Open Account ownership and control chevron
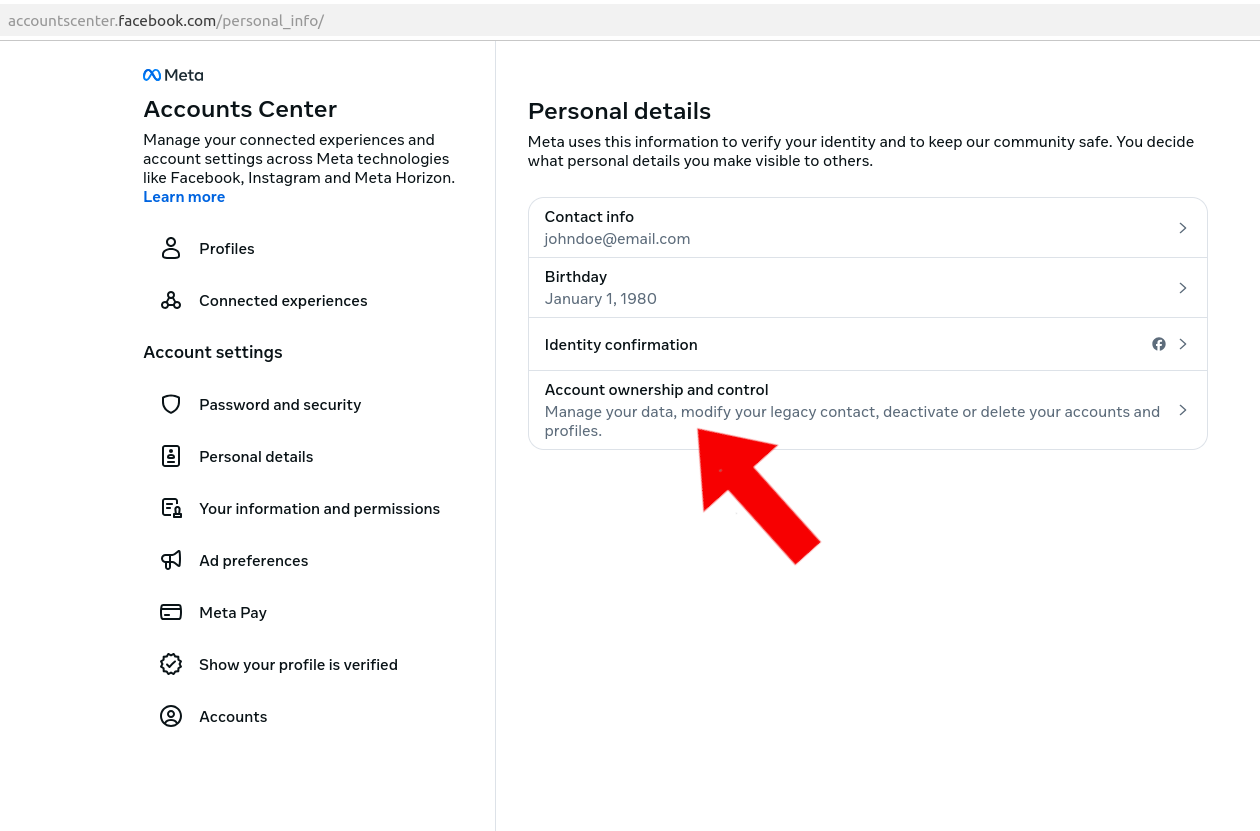 pyautogui.click(x=1182, y=410)
